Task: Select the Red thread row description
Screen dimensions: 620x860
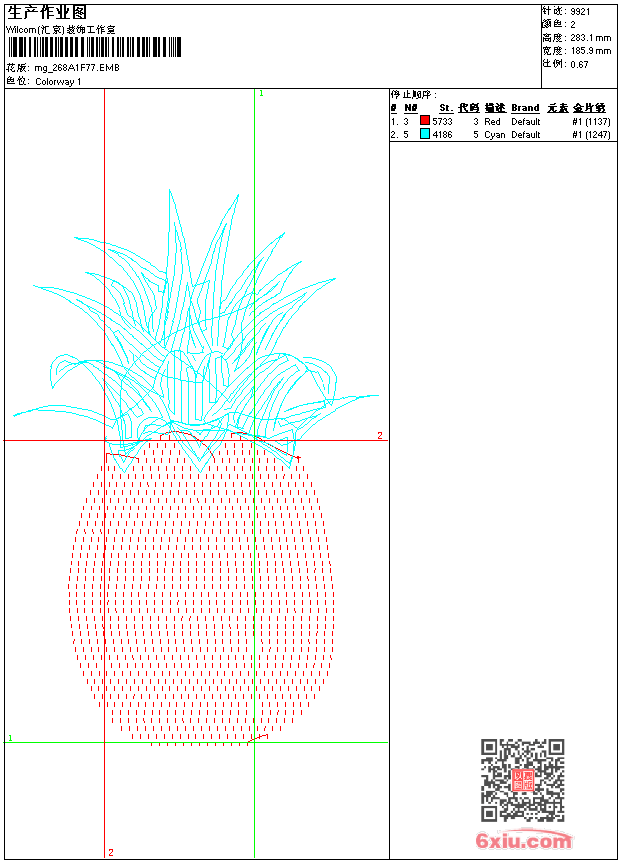Action: (x=492, y=121)
